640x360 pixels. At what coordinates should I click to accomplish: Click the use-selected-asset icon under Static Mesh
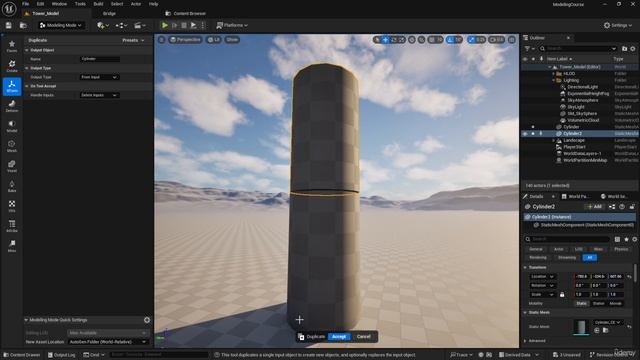pyautogui.click(x=597, y=330)
